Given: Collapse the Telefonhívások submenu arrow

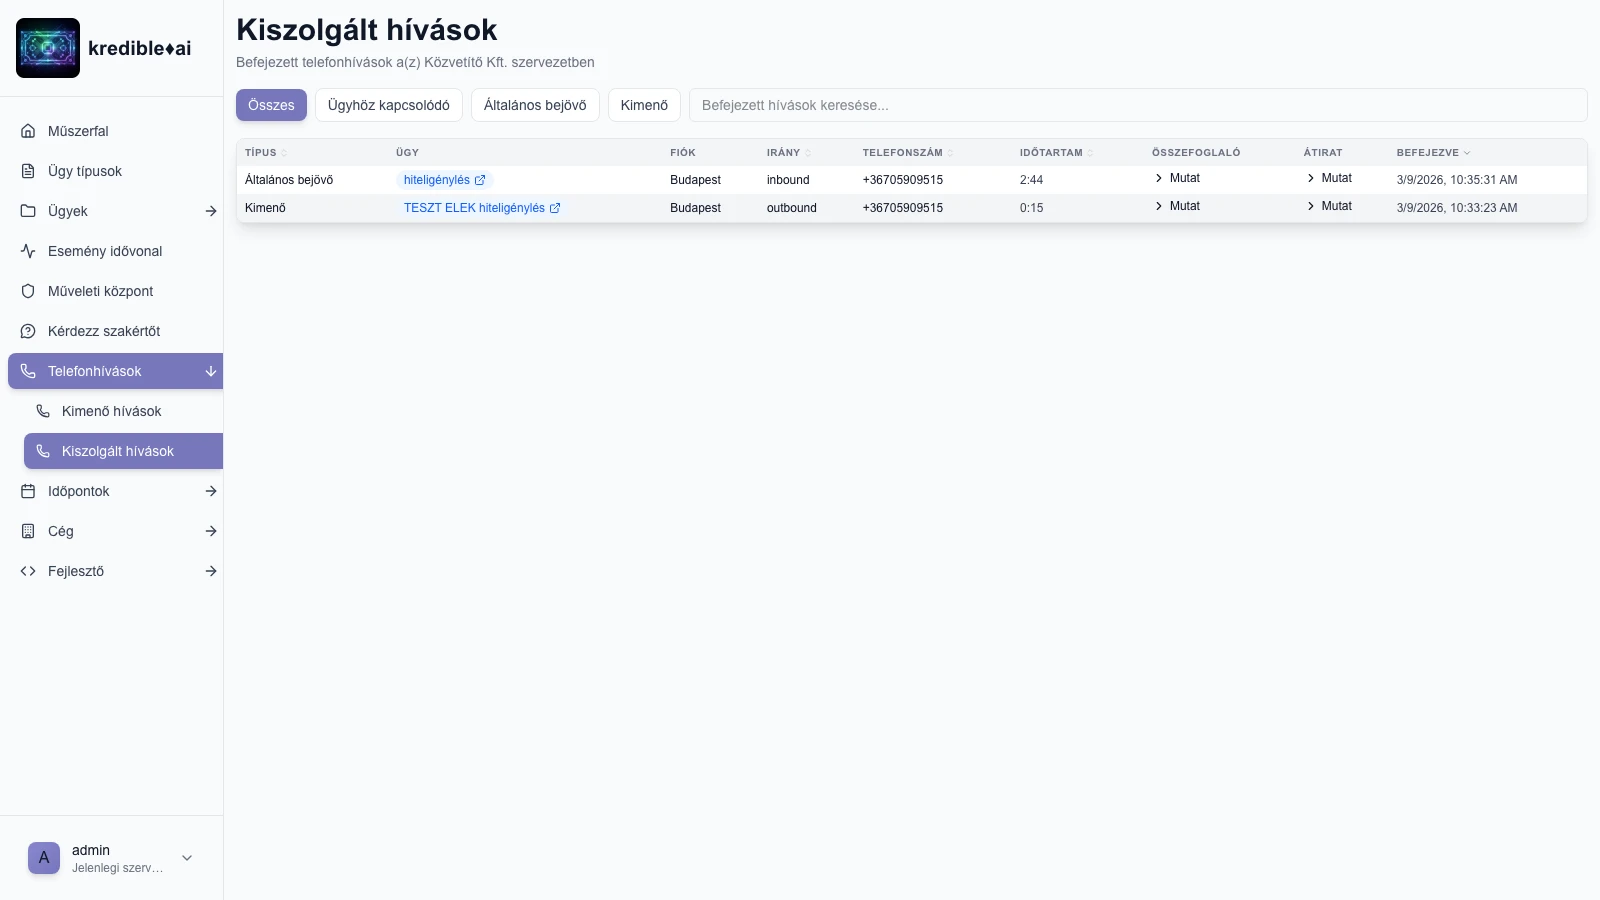Looking at the screenshot, I should pyautogui.click(x=210, y=371).
